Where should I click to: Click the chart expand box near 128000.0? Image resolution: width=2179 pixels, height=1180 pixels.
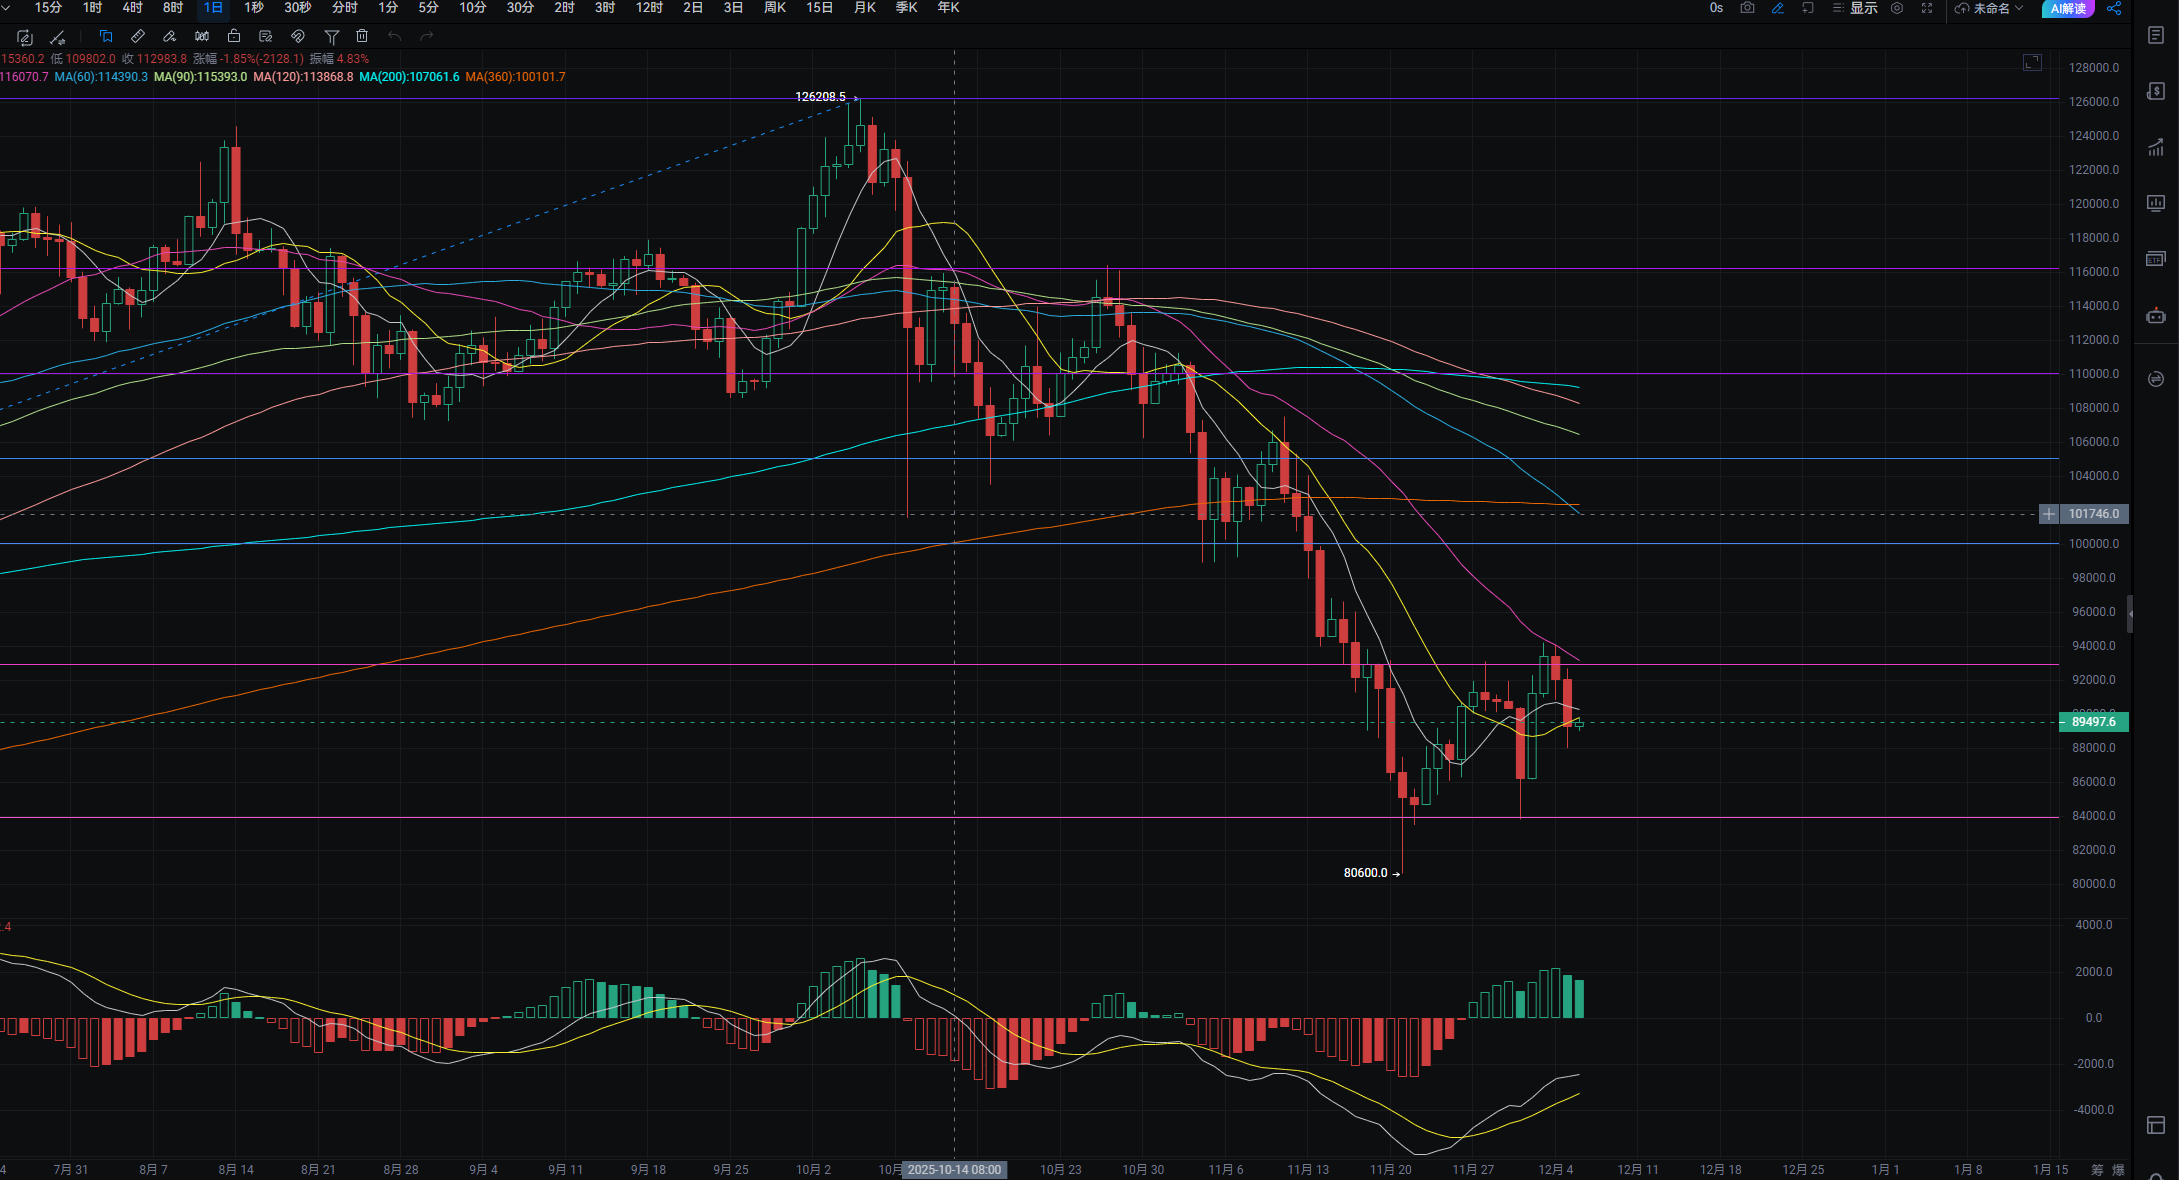click(2032, 63)
